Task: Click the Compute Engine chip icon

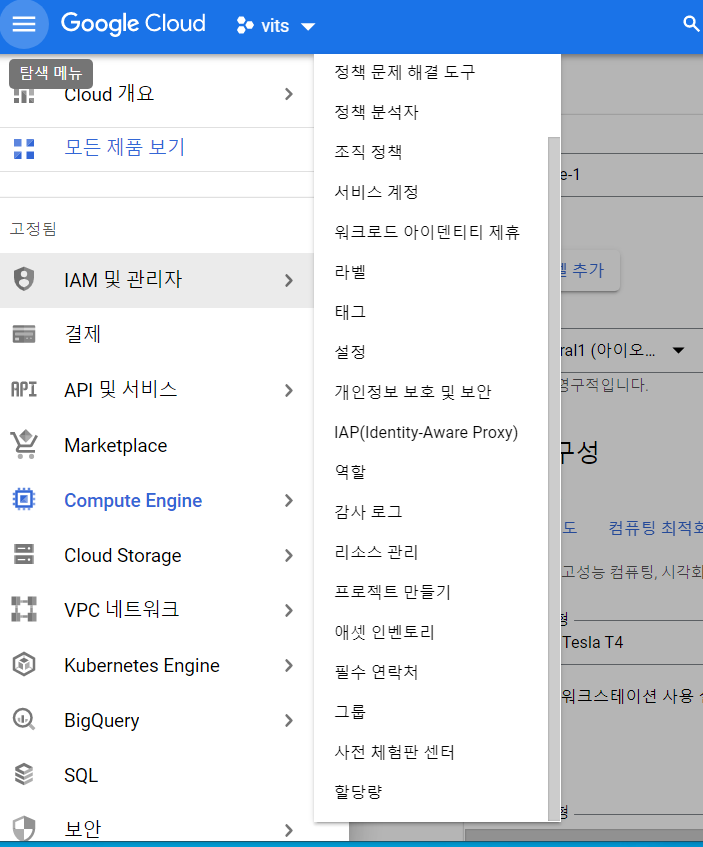Action: coord(24,500)
